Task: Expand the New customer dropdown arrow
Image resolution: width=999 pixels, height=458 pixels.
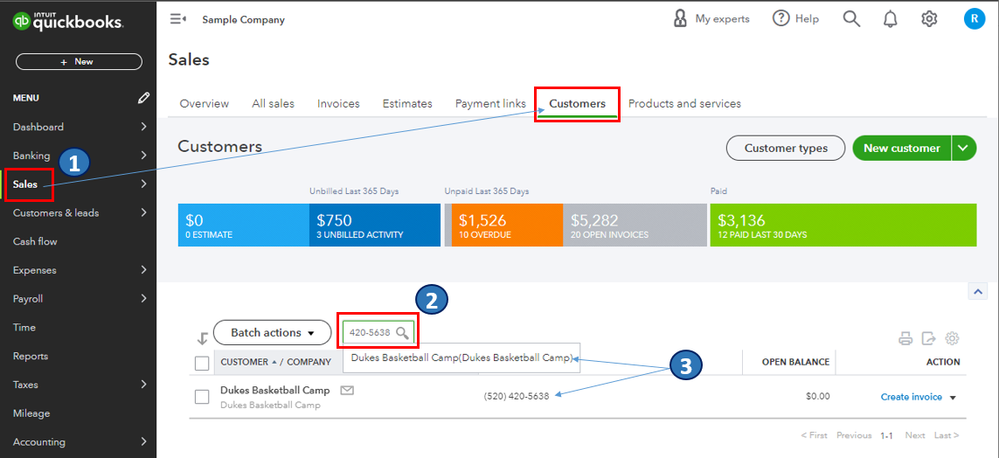Action: point(964,148)
